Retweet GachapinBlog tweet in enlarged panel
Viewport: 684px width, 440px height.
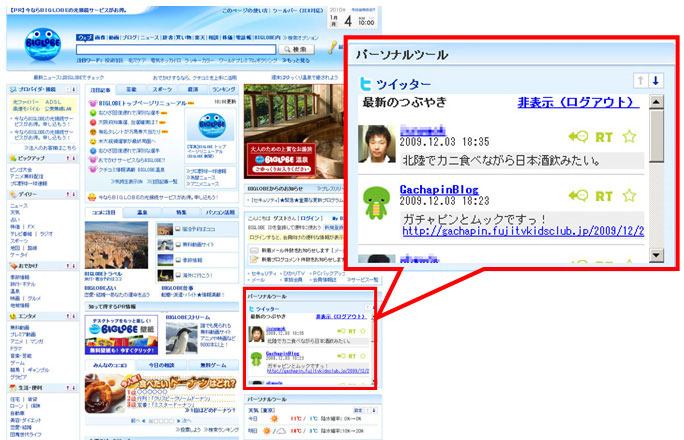[x=604, y=196]
